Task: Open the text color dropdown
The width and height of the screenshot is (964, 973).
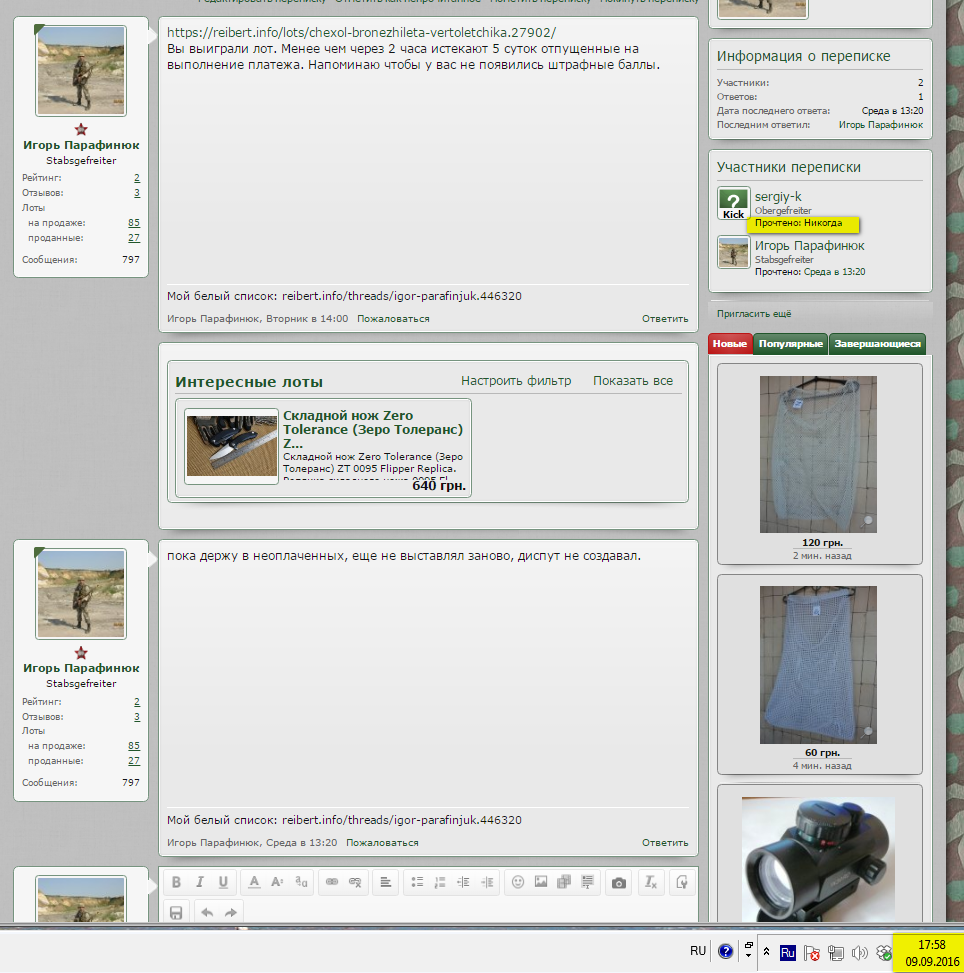Action: point(254,882)
